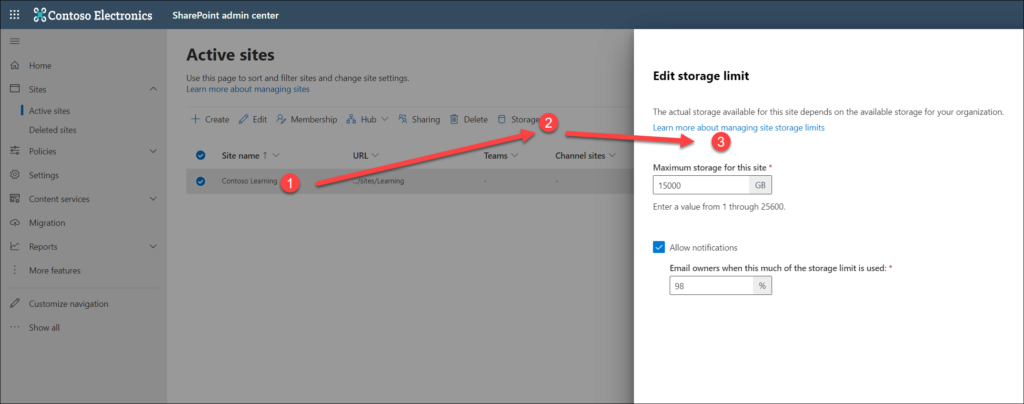Click Customize navigation
This screenshot has width=1024, height=404.
[x=69, y=303]
